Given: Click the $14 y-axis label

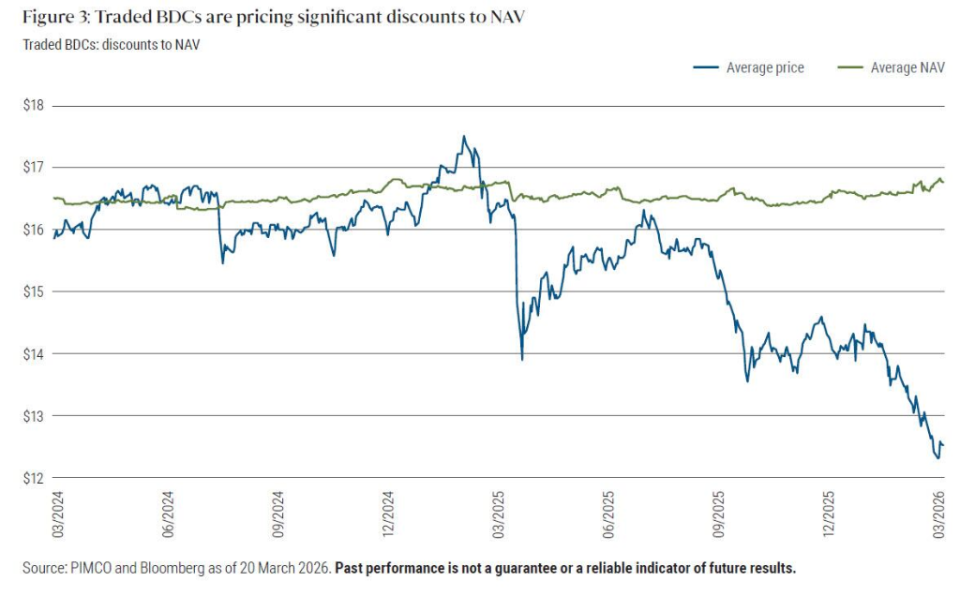Looking at the screenshot, I should click(33, 353).
